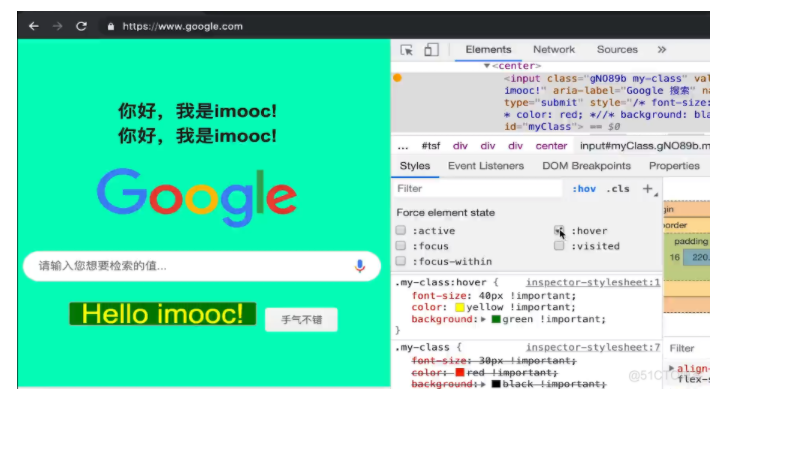
Task: Click the browser forward arrow
Action: tap(57, 26)
